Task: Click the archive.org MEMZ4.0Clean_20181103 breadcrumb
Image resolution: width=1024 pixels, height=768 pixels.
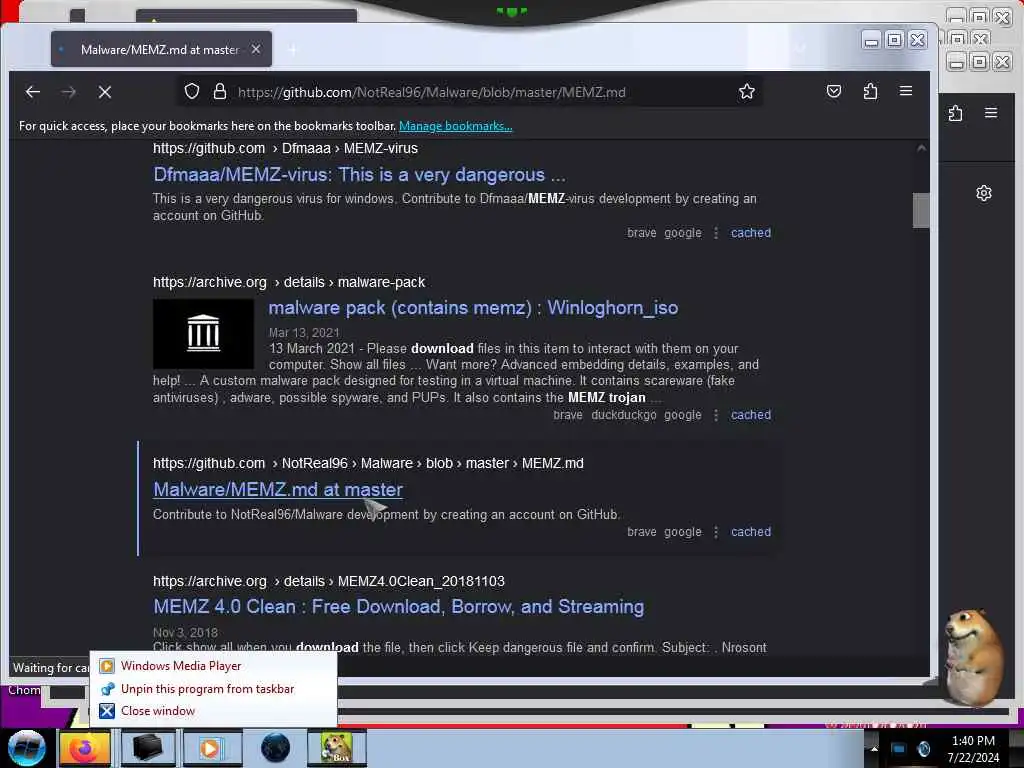Action: click(328, 581)
